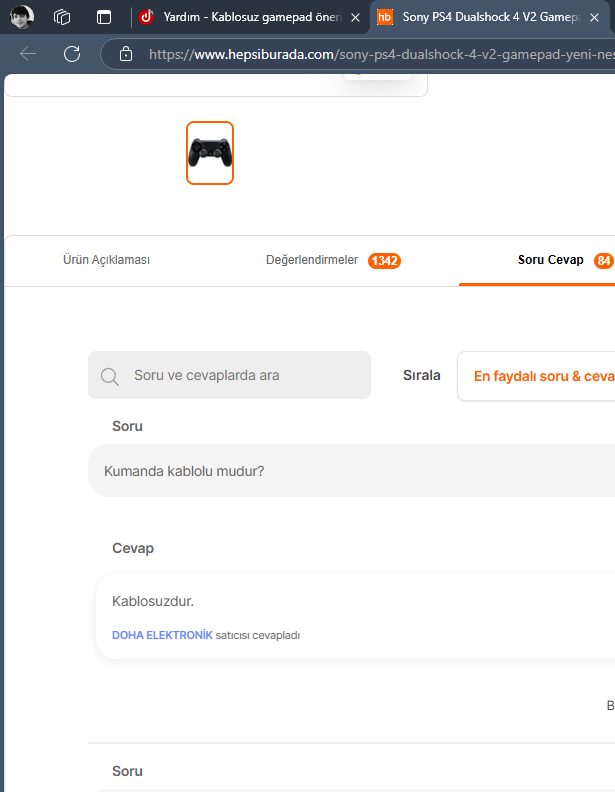The height and width of the screenshot is (792, 615).
Task: Focus the 'Soru ve cevaplarda ara' search field
Action: tap(229, 375)
